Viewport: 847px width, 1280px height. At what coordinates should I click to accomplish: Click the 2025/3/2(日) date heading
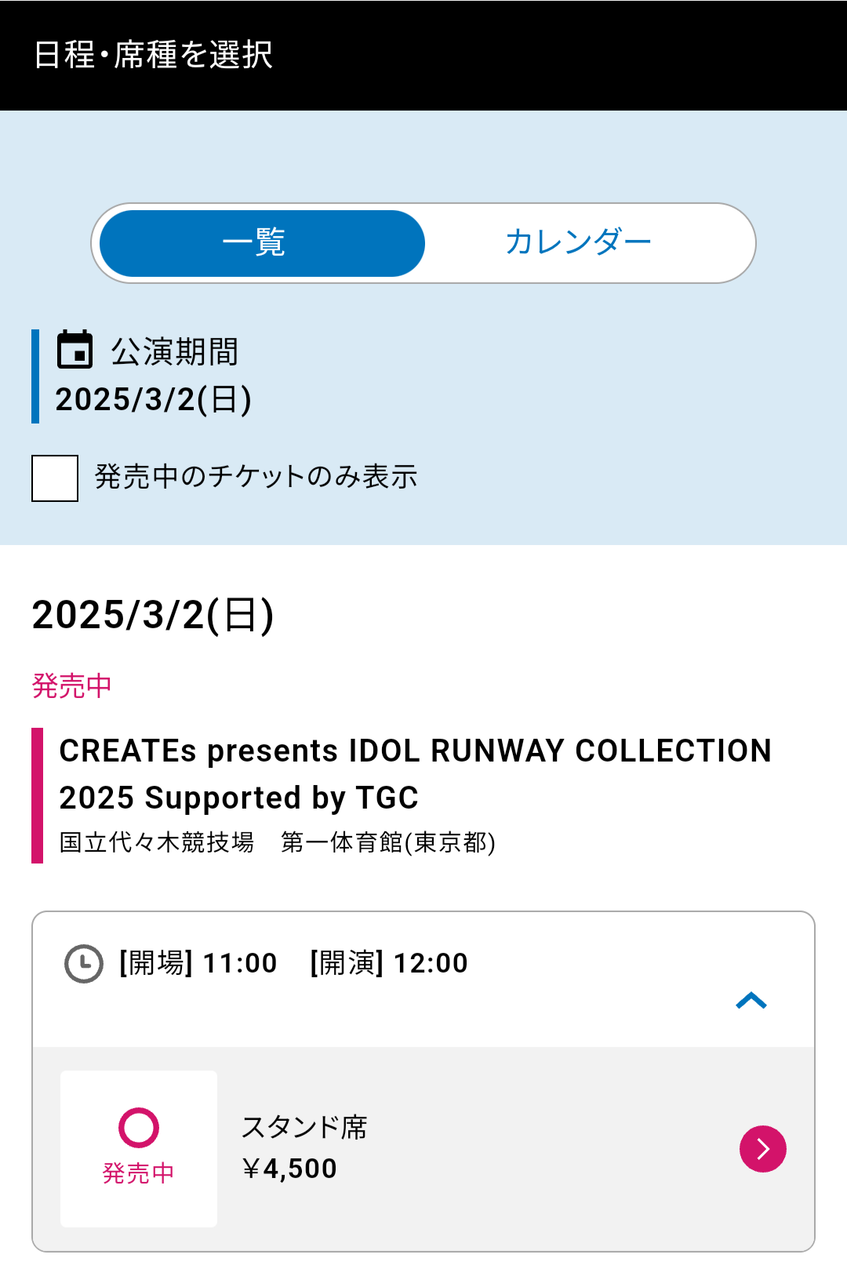(153, 615)
